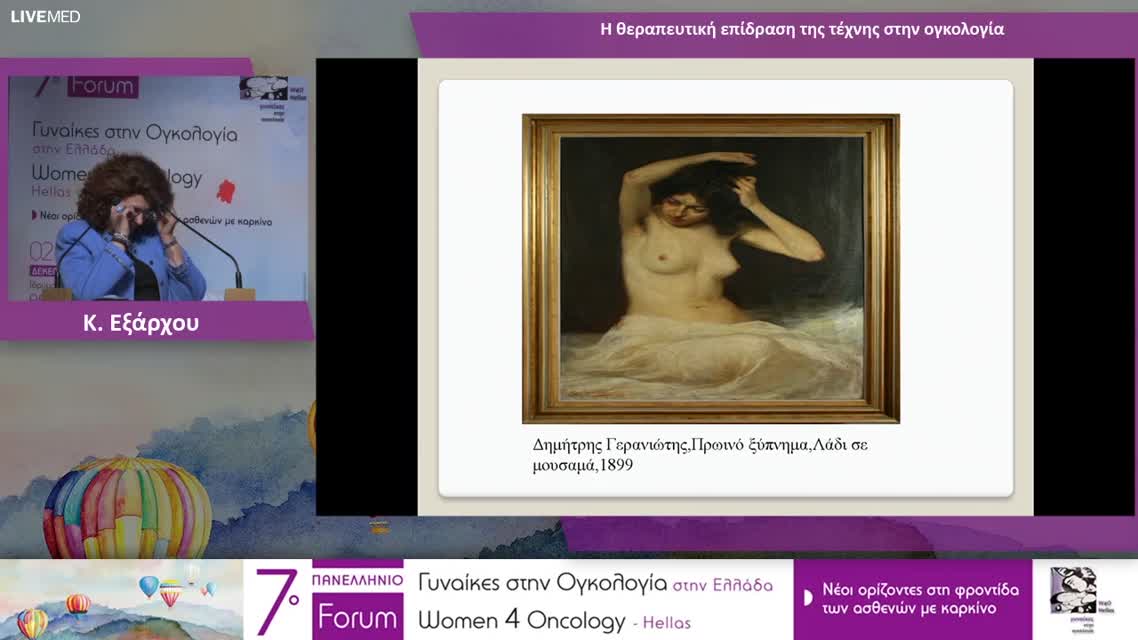
Task: Click the caption line μουσαμά, 1899
Action: (583, 465)
